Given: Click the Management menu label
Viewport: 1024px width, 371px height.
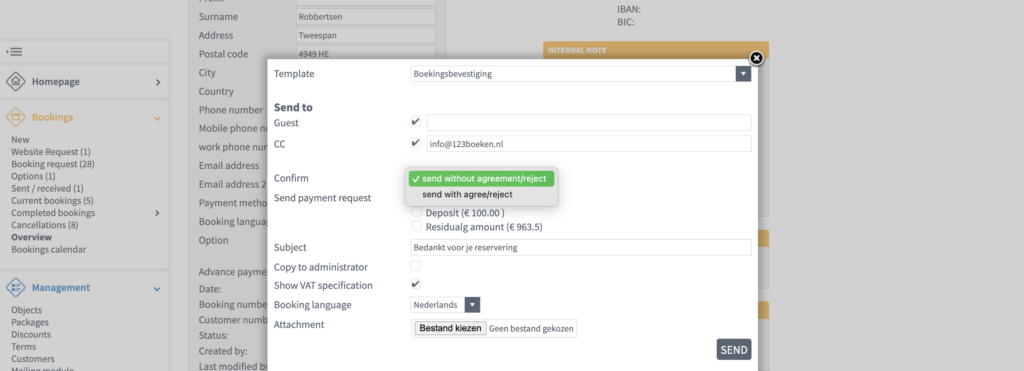Looking at the screenshot, I should [x=61, y=287].
